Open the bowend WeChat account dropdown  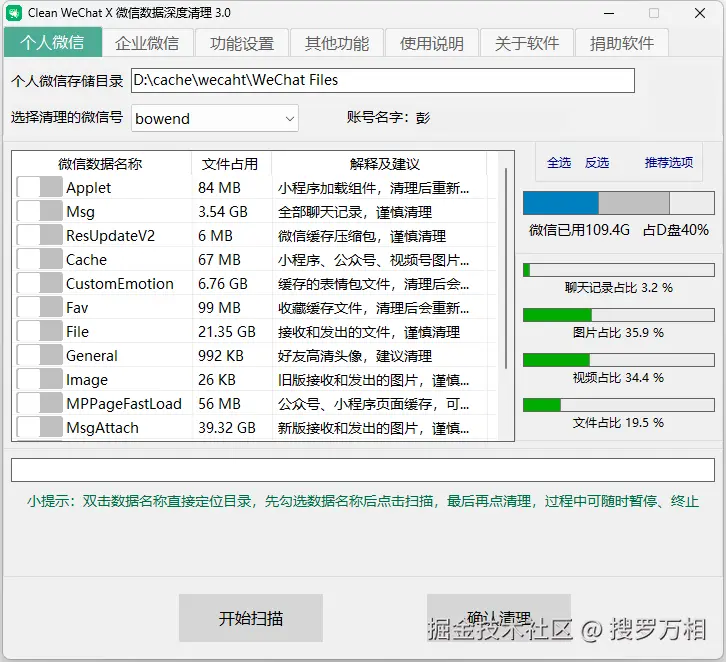(x=215, y=119)
